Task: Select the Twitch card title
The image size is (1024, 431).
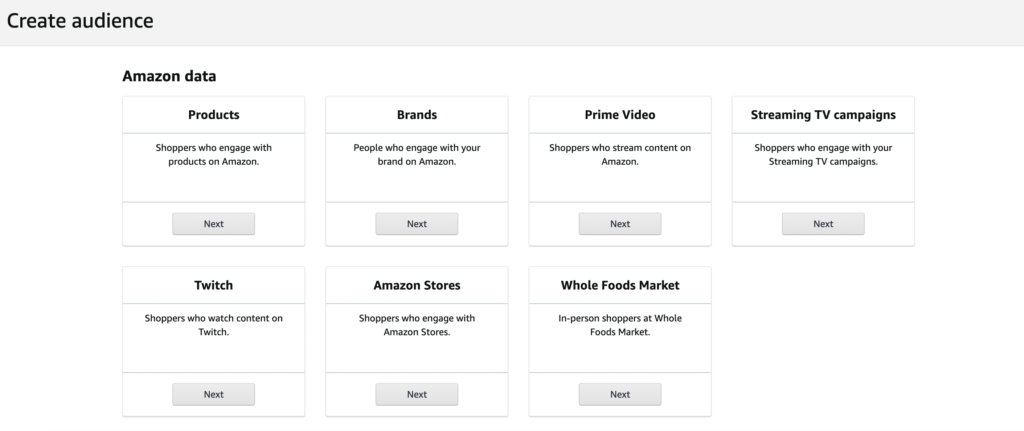Action: coord(213,285)
